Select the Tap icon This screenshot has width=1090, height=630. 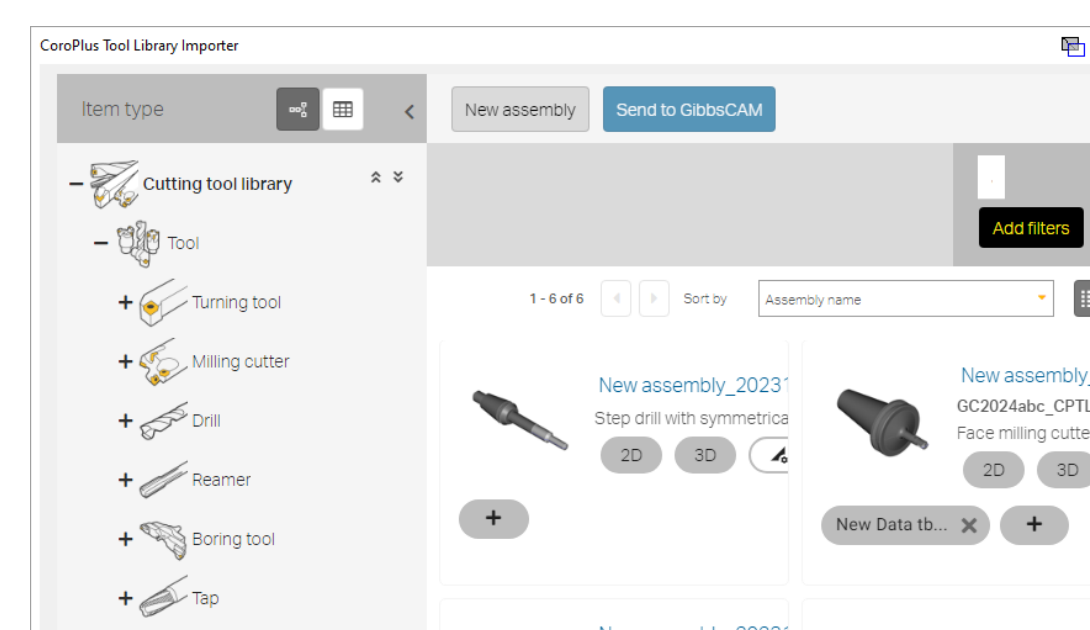pos(163,597)
